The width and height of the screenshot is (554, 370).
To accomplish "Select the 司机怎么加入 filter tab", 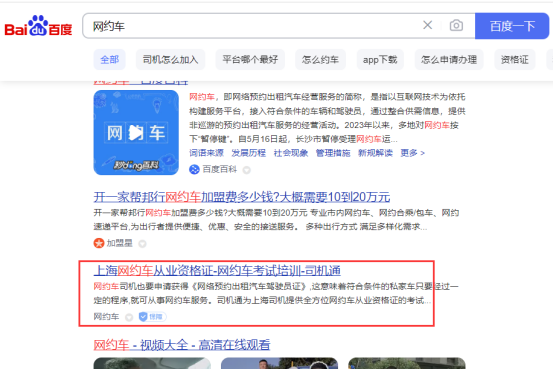I will click(x=170, y=60).
